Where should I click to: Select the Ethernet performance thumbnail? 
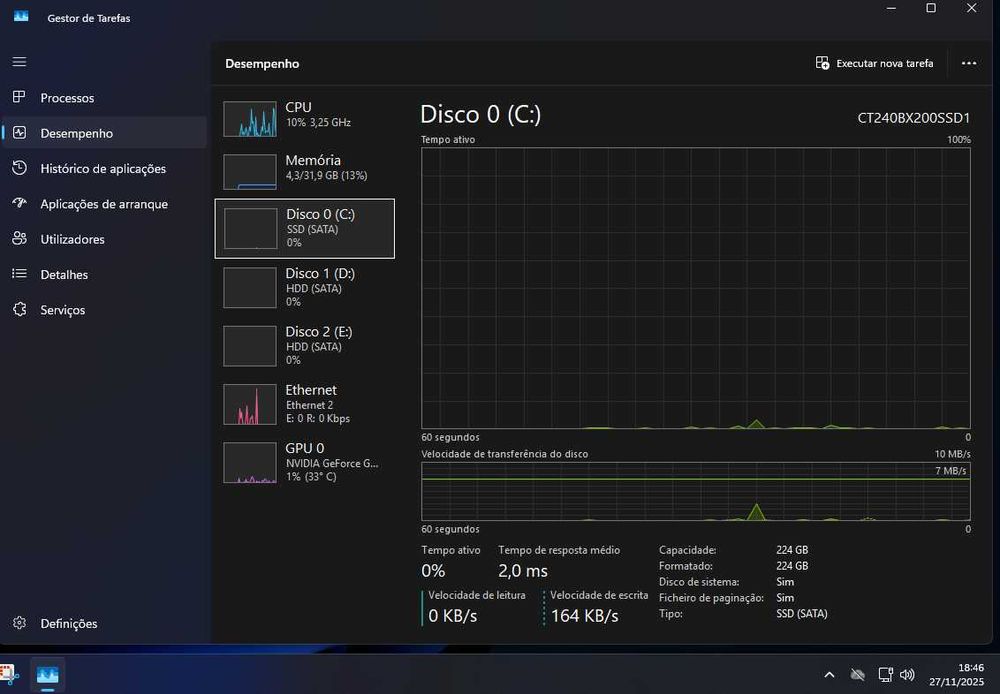pos(250,404)
